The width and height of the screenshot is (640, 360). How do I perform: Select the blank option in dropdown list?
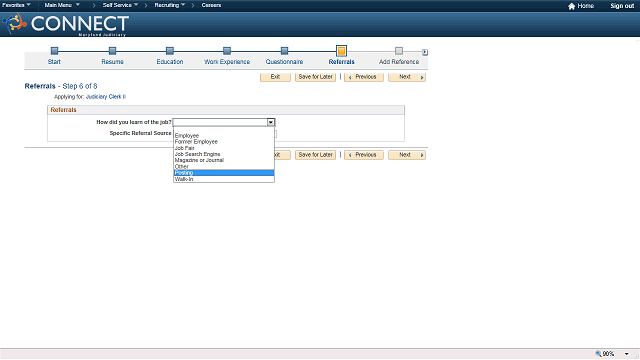(x=224, y=130)
